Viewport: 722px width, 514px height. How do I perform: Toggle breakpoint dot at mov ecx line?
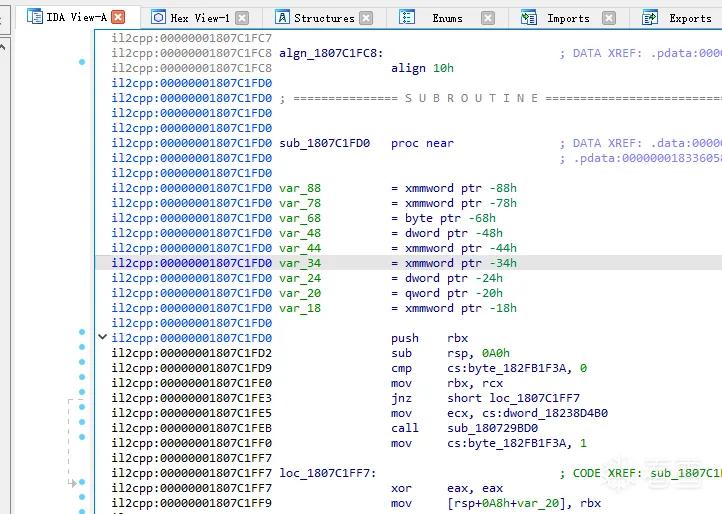click(82, 407)
